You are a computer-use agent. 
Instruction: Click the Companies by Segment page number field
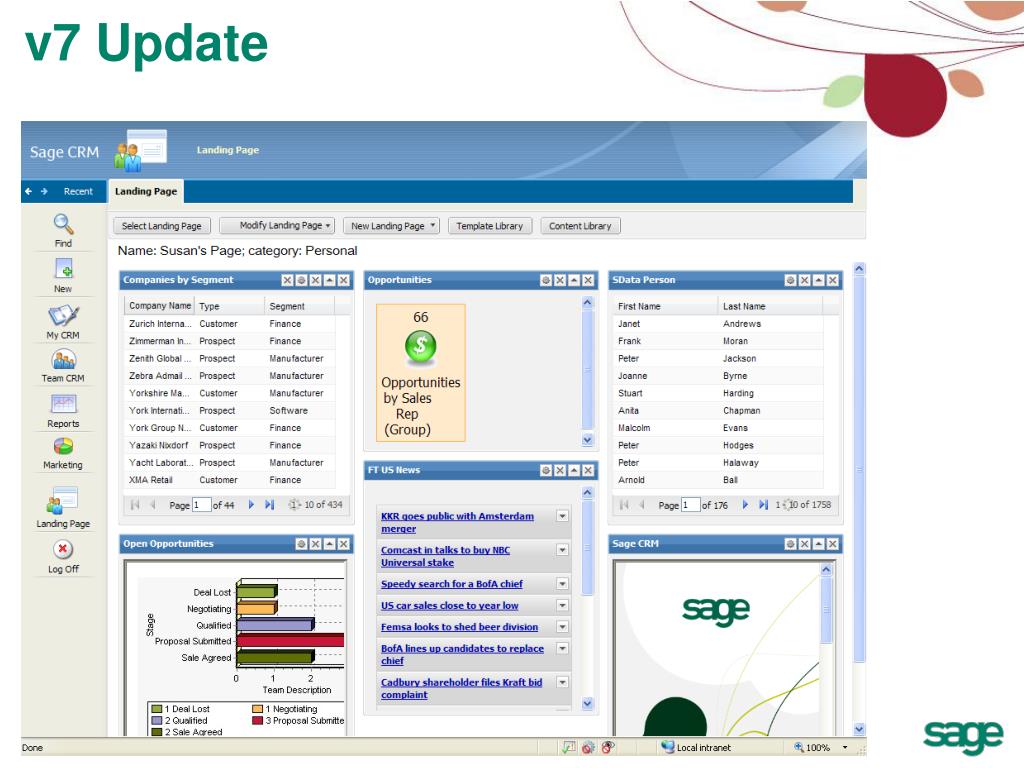click(x=201, y=505)
